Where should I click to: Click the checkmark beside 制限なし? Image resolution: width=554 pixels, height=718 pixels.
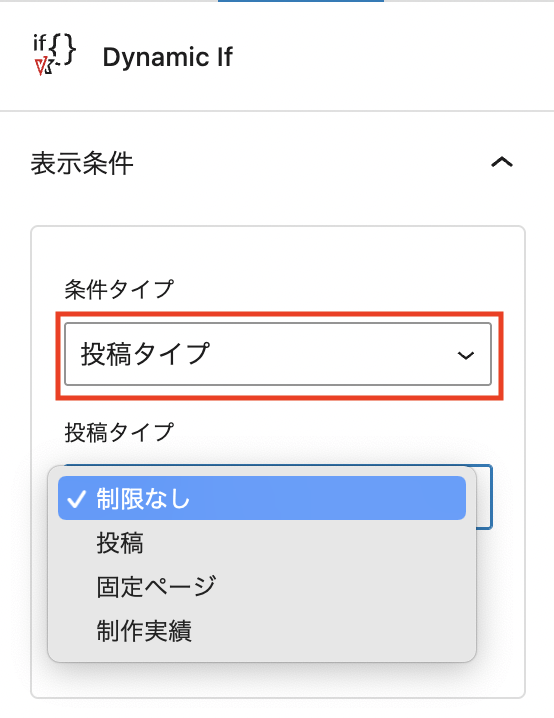pyautogui.click(x=76, y=499)
